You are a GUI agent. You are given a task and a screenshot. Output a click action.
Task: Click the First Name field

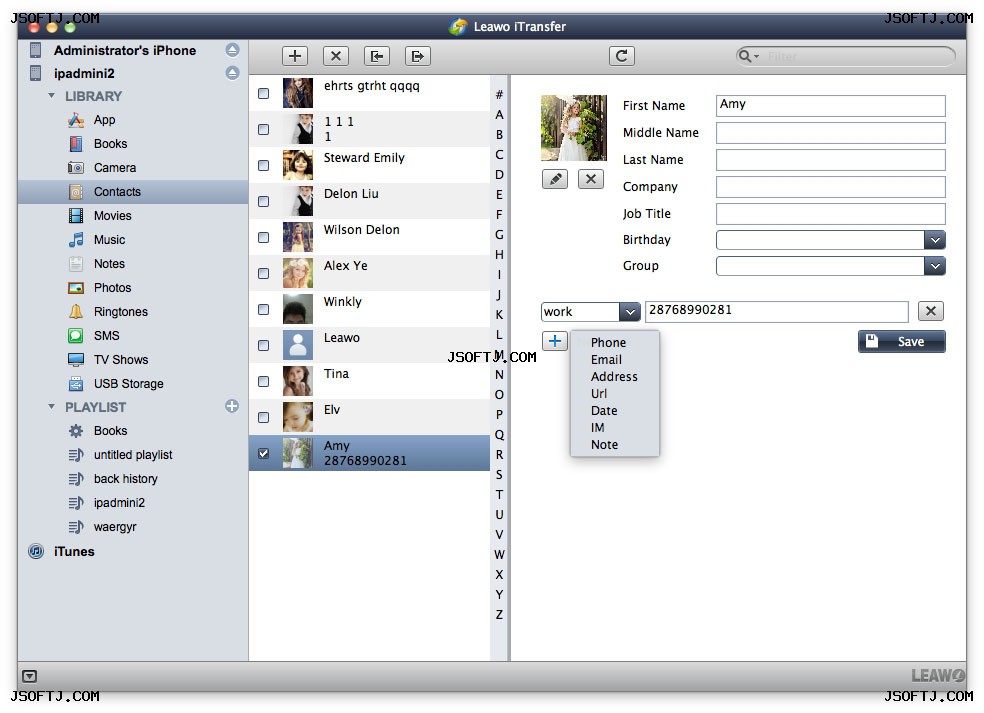[830, 105]
